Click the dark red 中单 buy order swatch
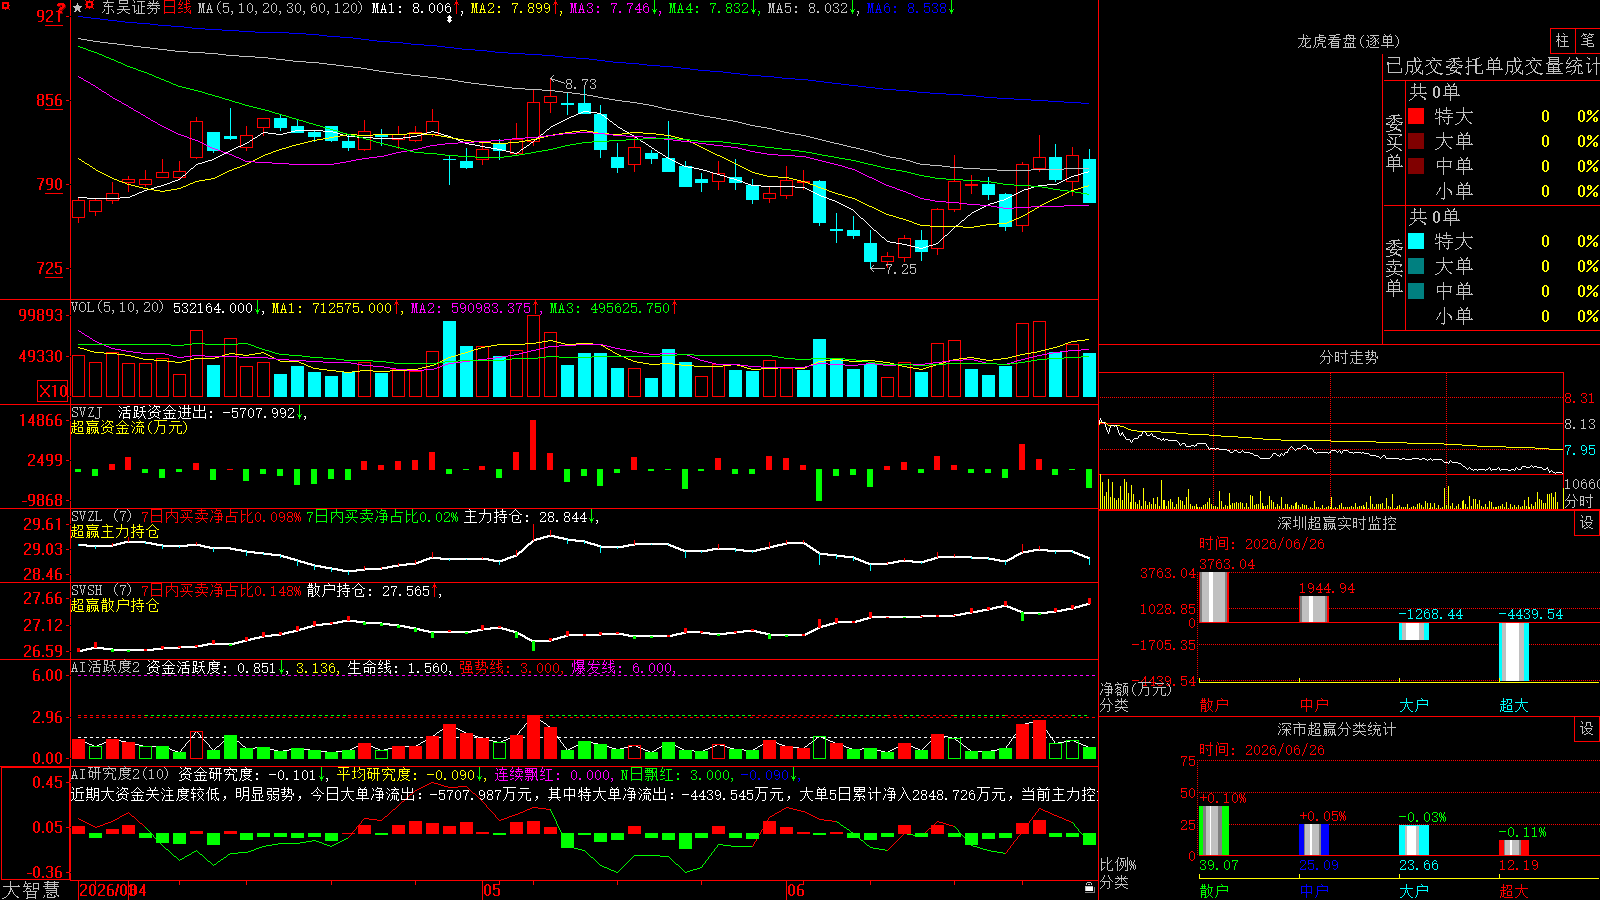 [1416, 166]
